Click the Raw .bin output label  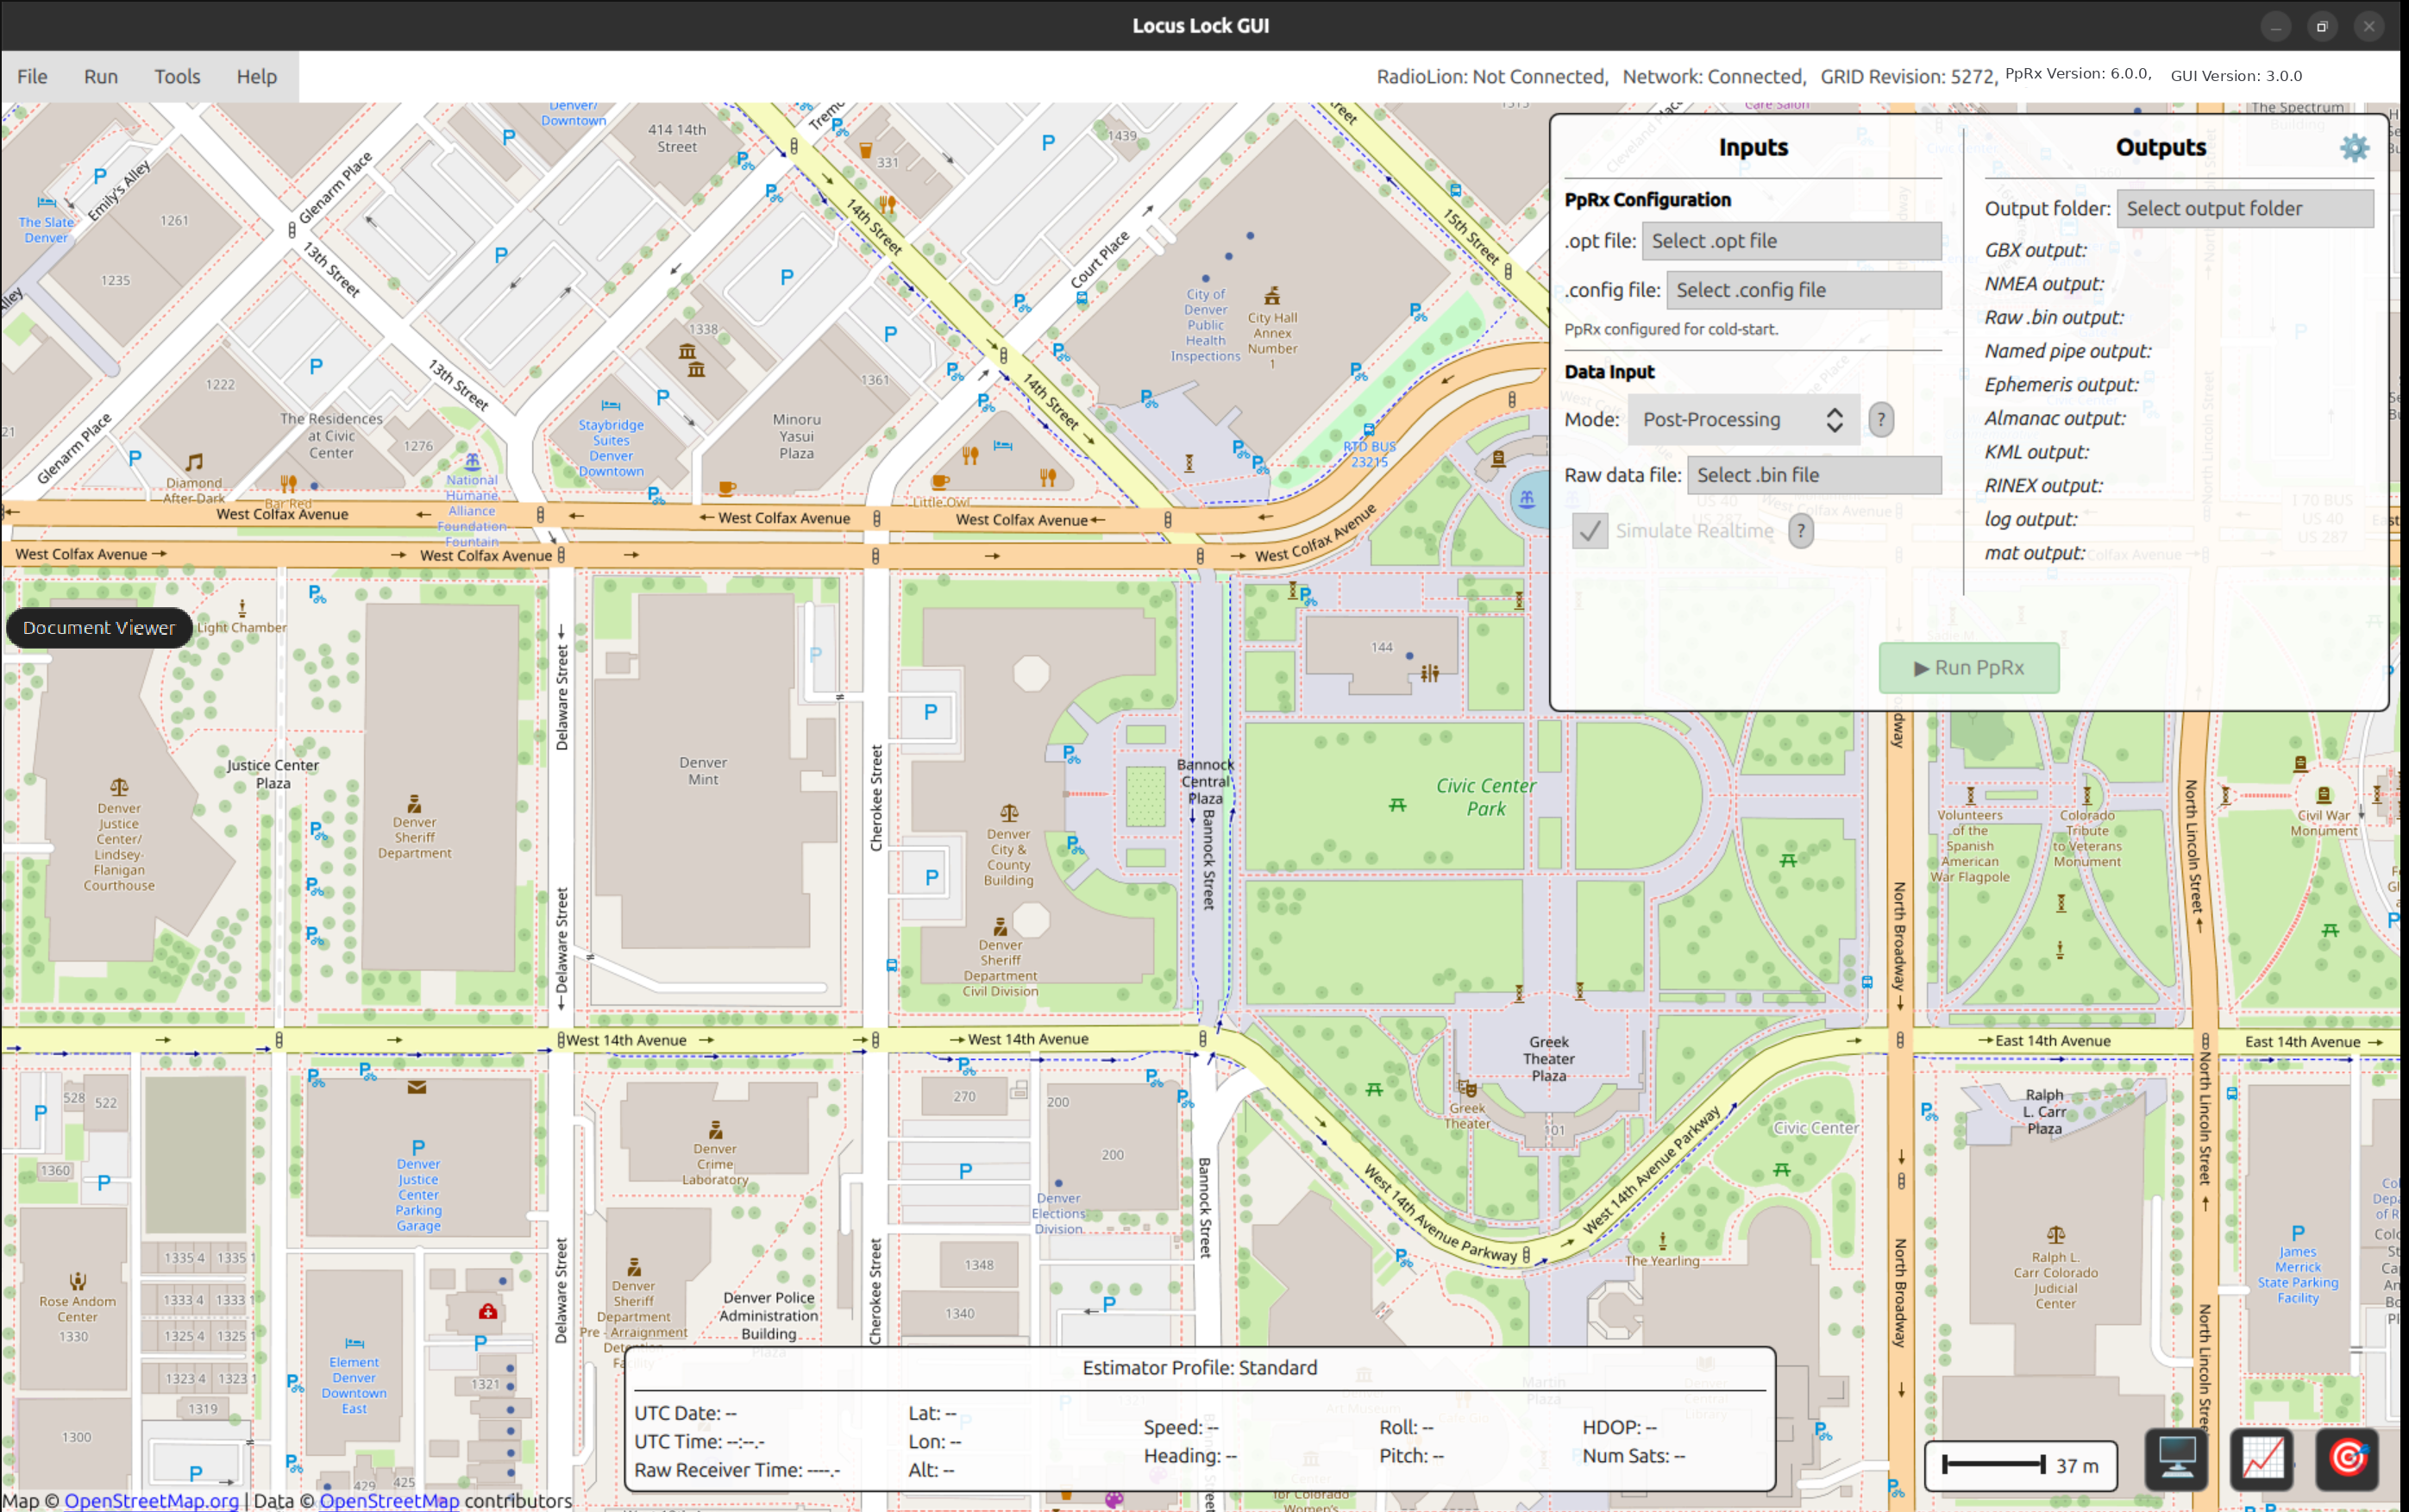point(2054,318)
